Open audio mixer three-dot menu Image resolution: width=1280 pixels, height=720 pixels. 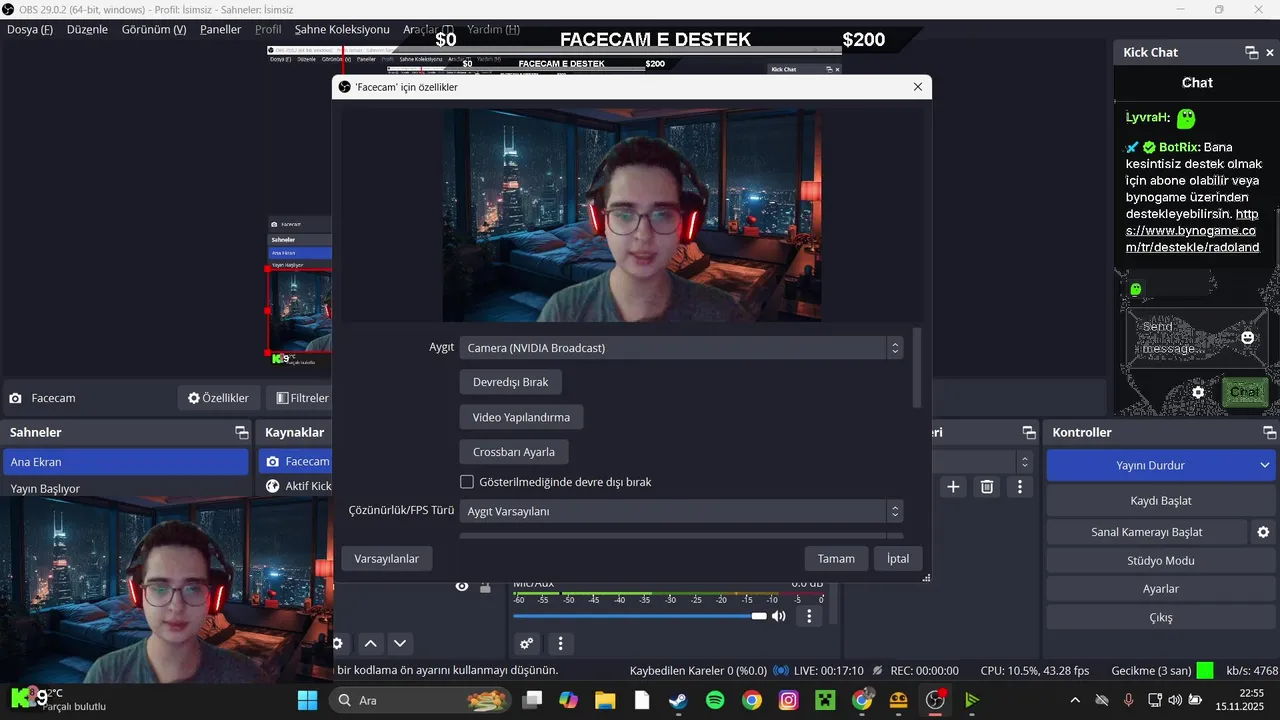pos(560,643)
